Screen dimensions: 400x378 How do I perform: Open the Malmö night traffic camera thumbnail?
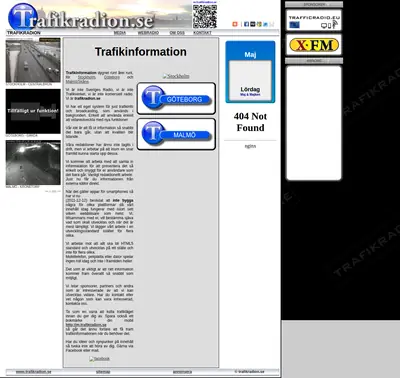pyautogui.click(x=33, y=163)
